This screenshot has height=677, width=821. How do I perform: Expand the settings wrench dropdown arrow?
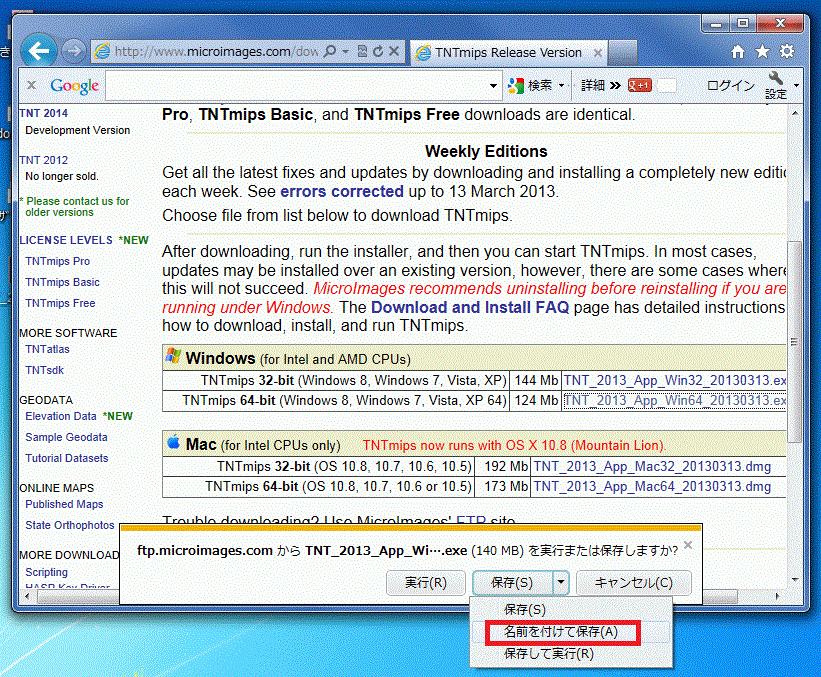click(x=796, y=85)
